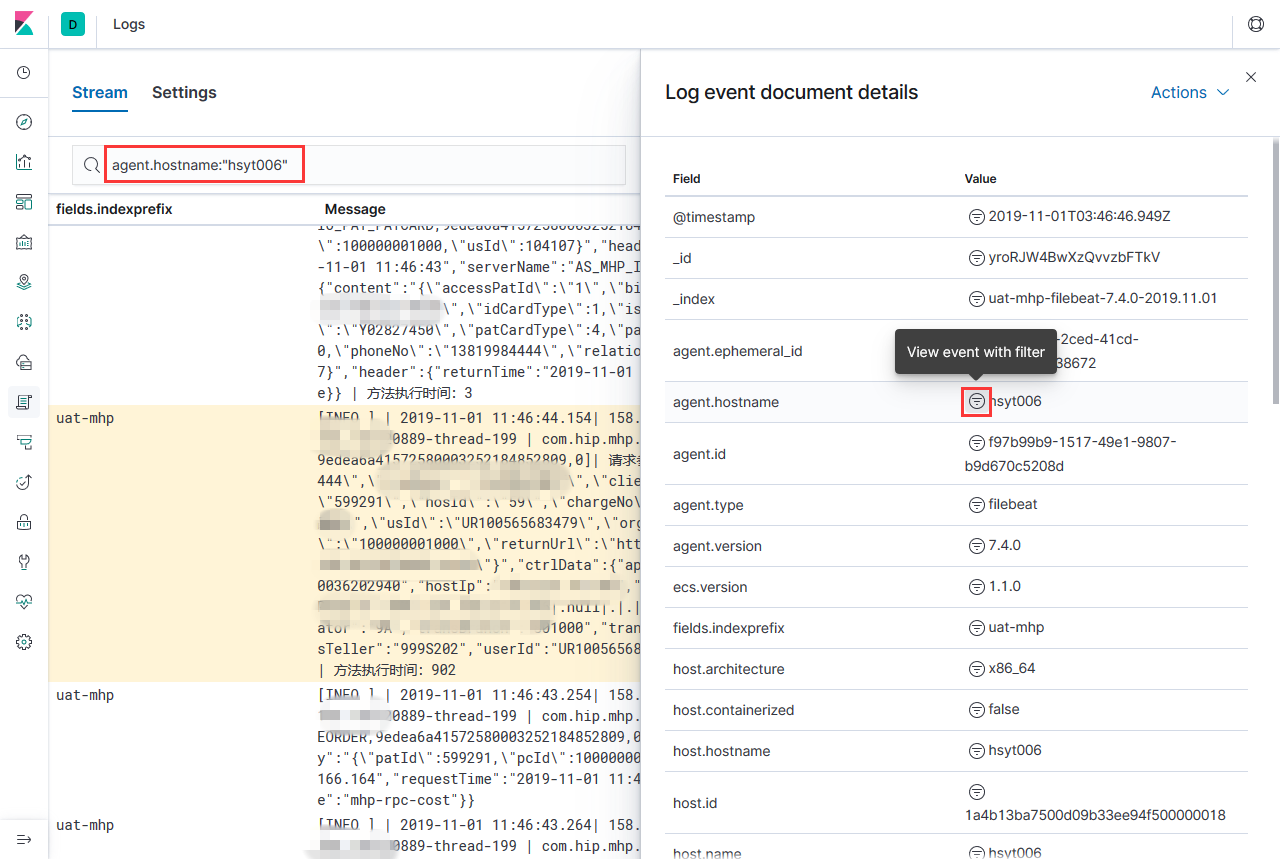The image size is (1280, 859).
Task: Open Dev Tools wrench icon
Action: (24, 562)
